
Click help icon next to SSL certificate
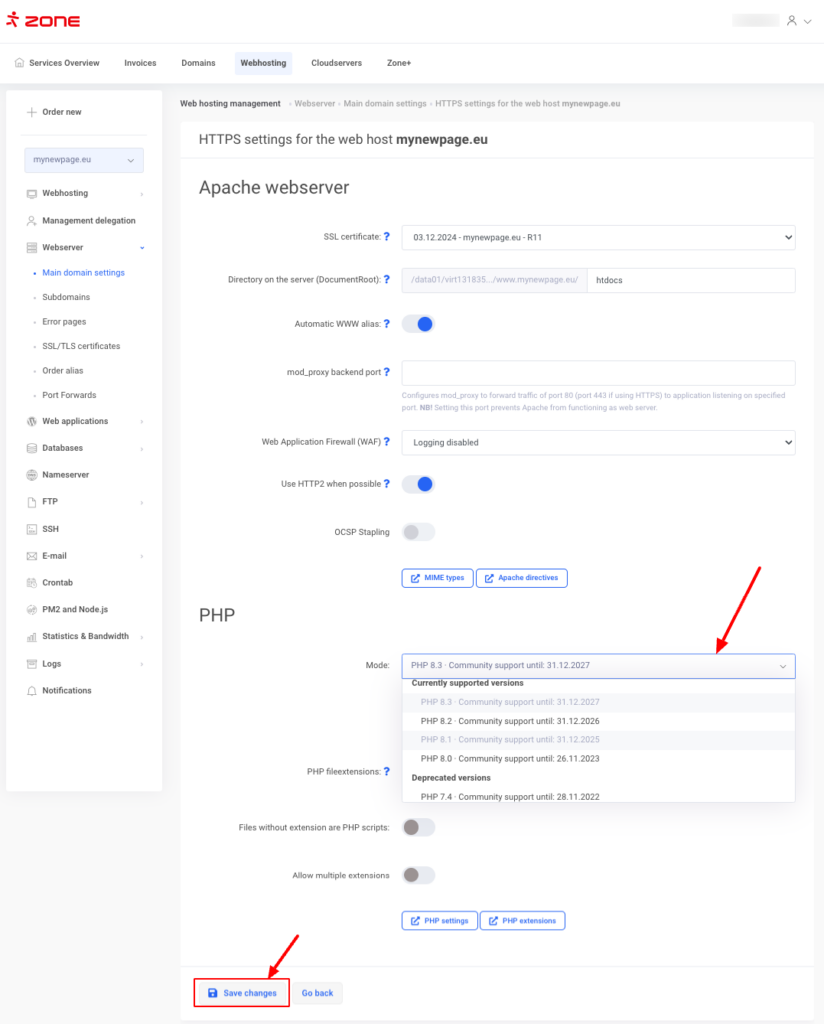coord(387,237)
